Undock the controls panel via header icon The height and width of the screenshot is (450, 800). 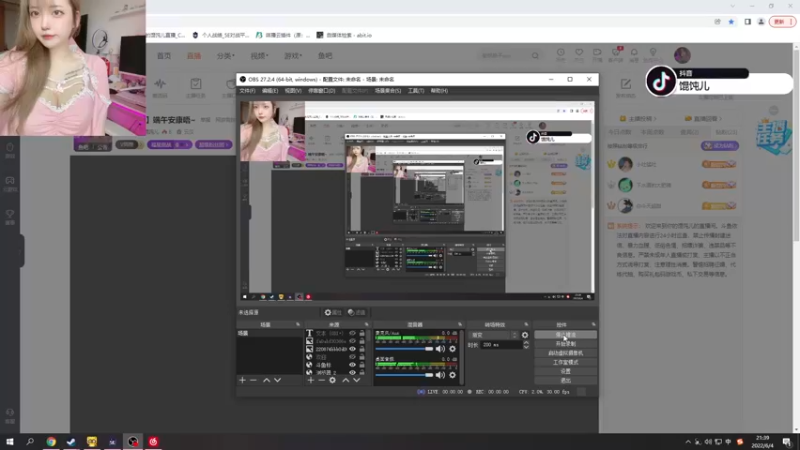point(593,324)
